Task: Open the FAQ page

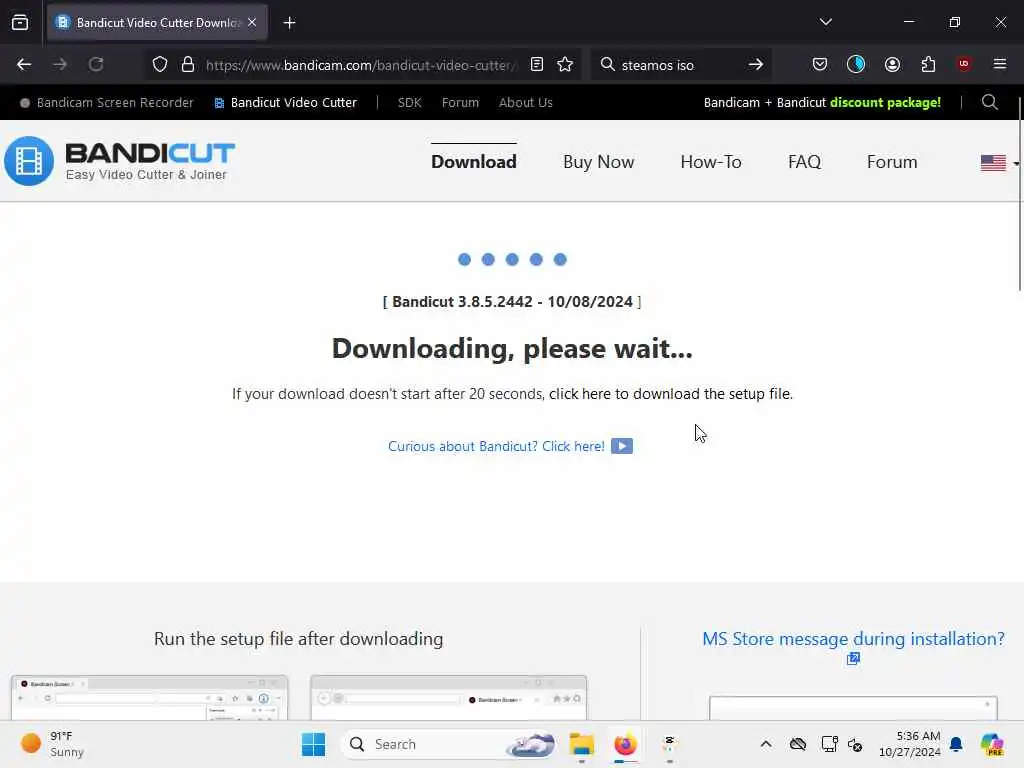Action: tap(804, 162)
